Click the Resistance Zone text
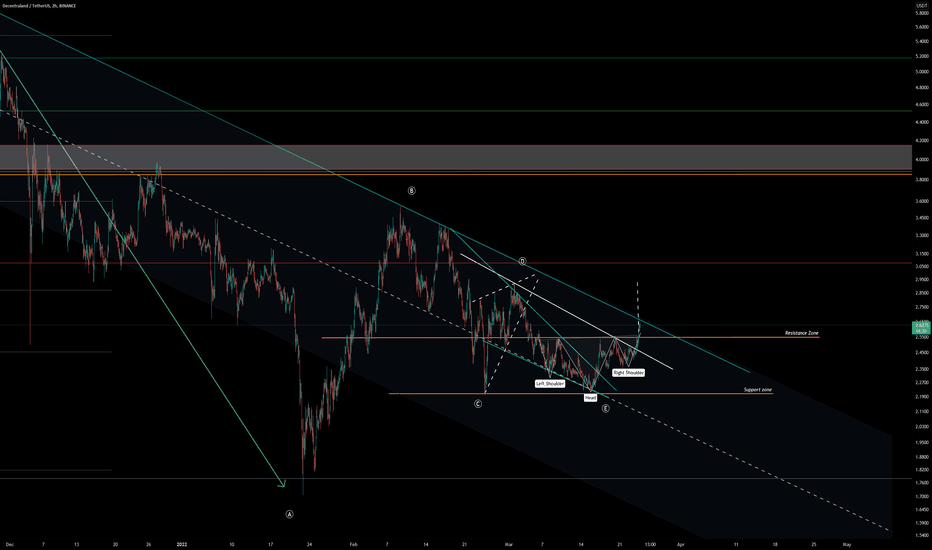 801,333
